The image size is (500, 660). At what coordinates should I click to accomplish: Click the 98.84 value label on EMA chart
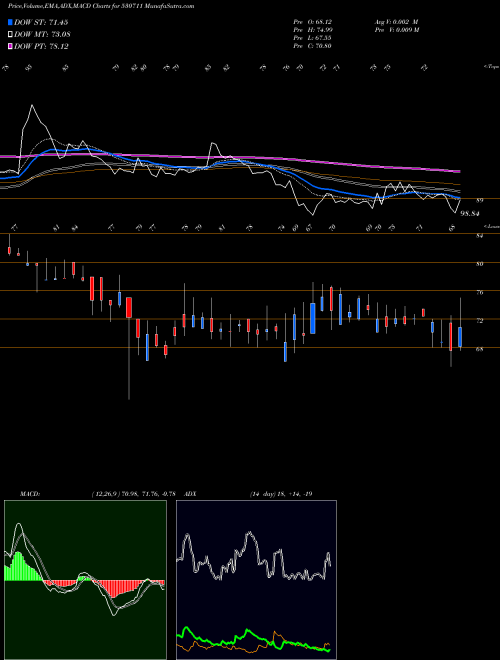pos(470,214)
